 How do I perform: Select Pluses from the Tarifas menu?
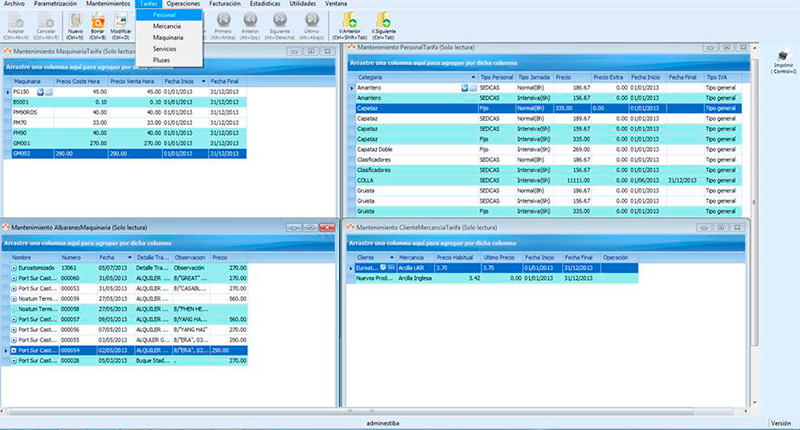coord(169,60)
